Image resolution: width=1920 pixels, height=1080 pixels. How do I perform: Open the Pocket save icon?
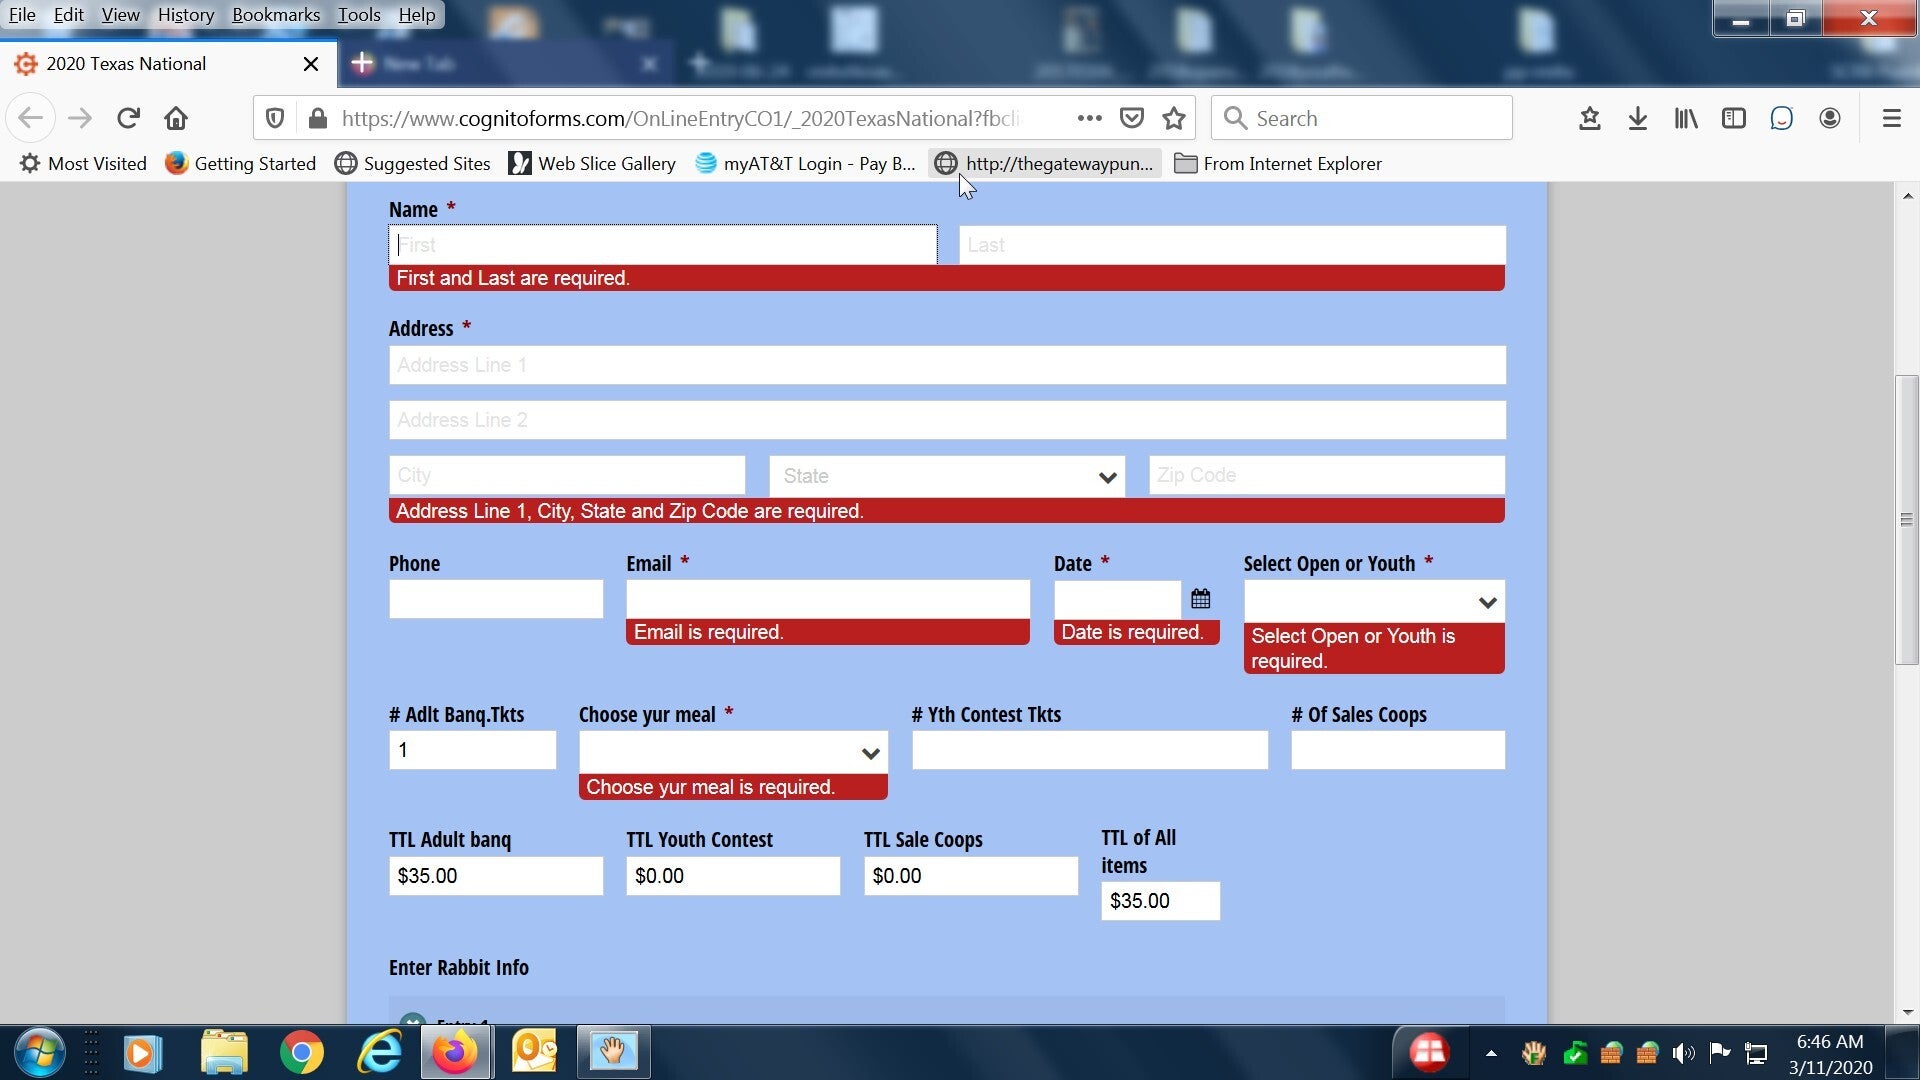pos(1131,119)
